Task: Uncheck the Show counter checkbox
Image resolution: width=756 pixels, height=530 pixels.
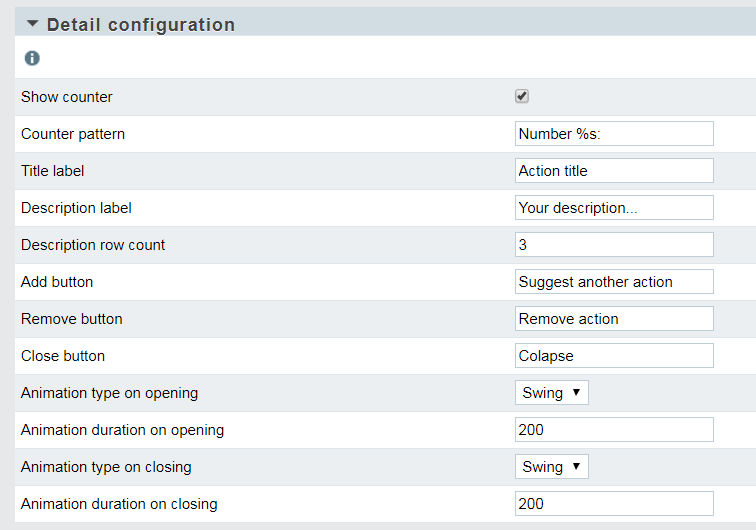Action: click(522, 96)
